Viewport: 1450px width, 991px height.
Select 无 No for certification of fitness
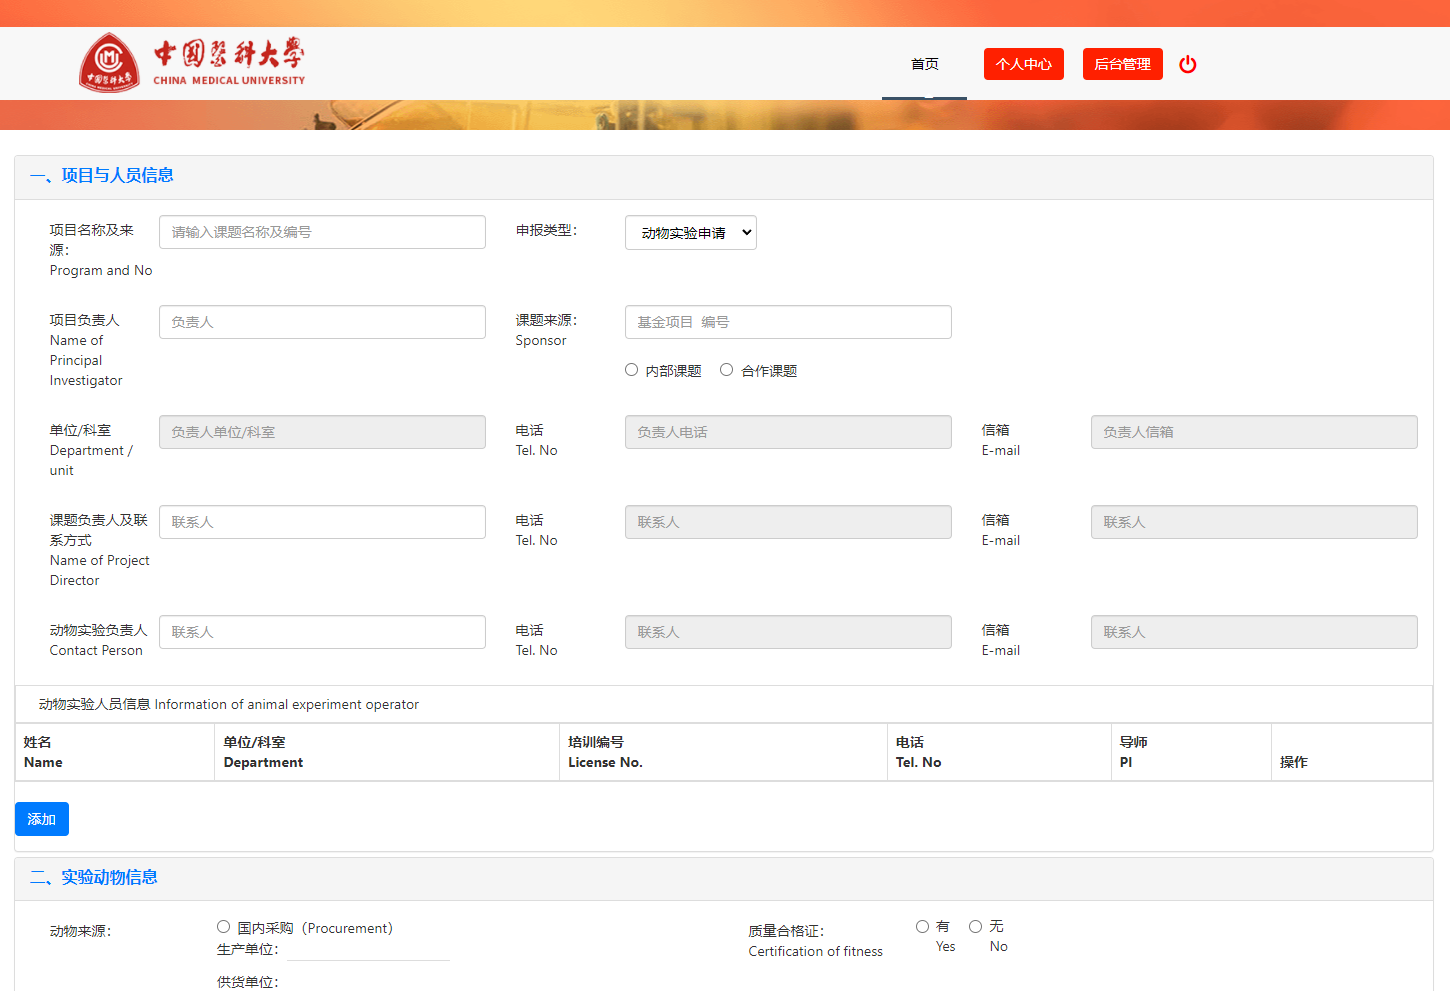[975, 927]
